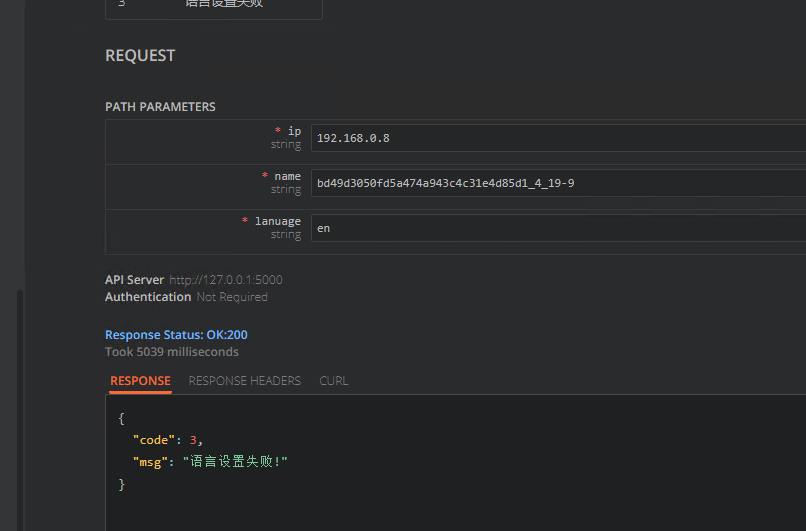The image size is (806, 531).
Task: Click the 'Response Status: OK:200' text
Action: click(x=176, y=335)
